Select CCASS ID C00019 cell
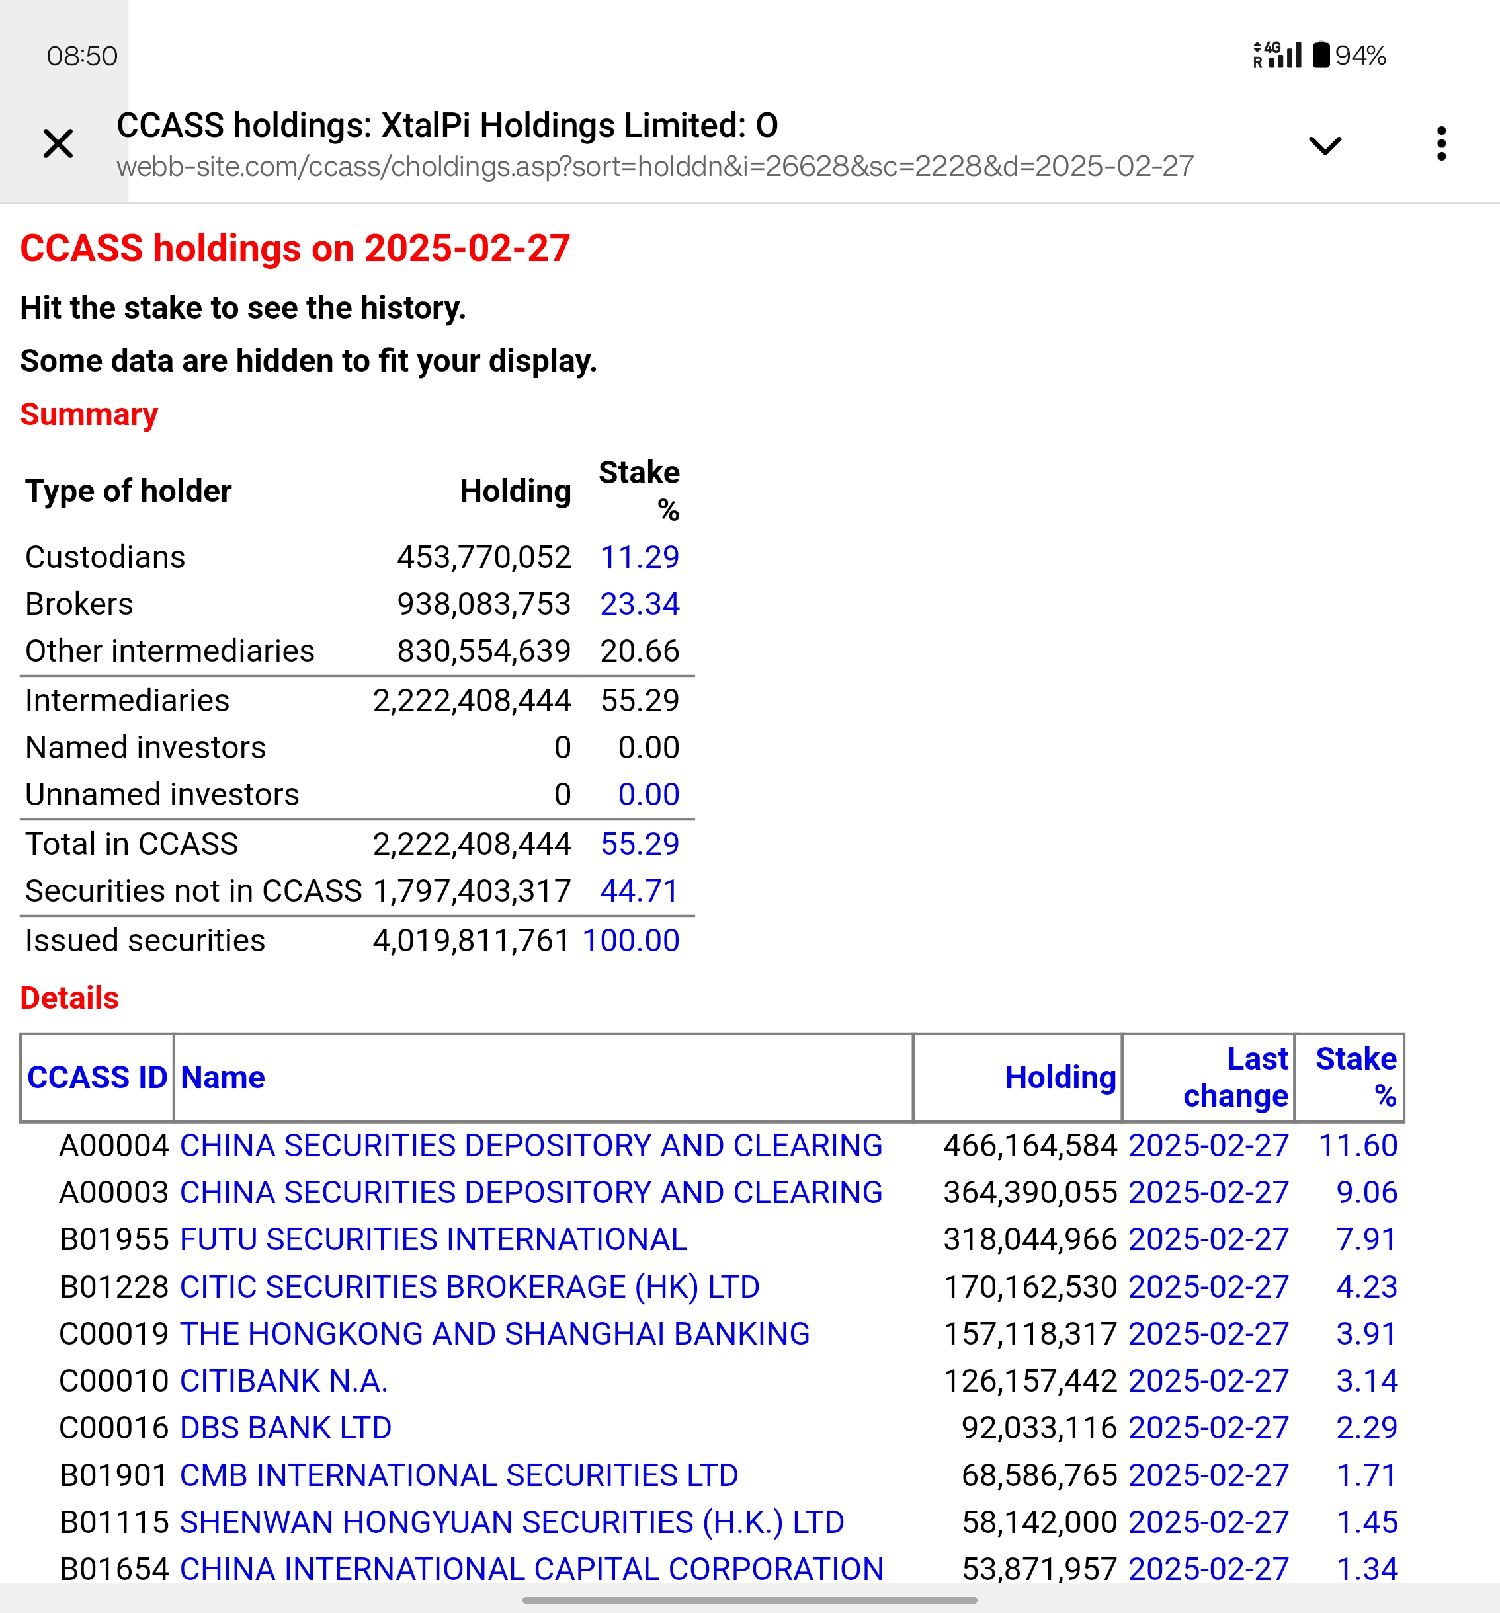The width and height of the screenshot is (1500, 1613). 114,1333
